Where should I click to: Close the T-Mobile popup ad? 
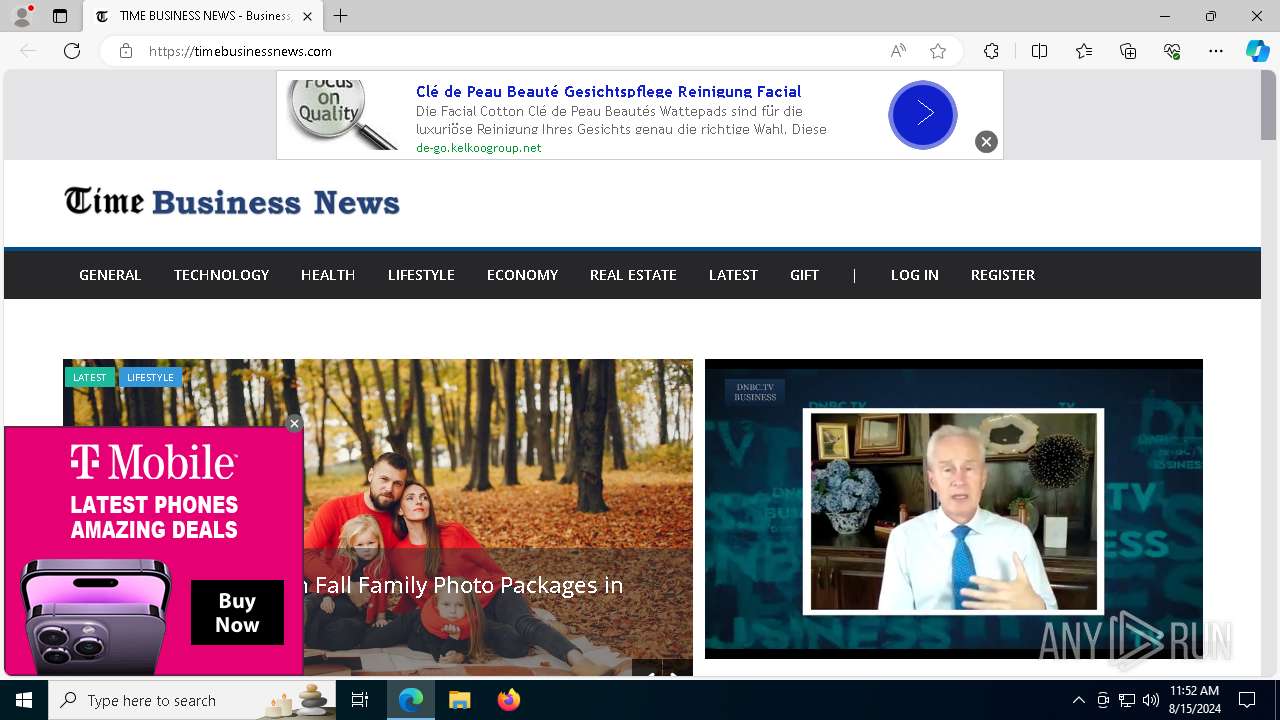click(x=294, y=424)
